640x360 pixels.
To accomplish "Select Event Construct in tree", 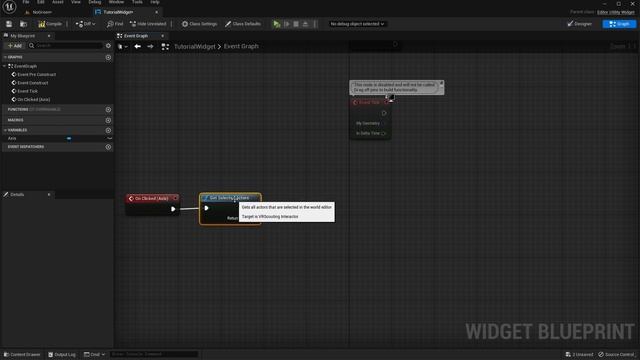I will click(32, 83).
